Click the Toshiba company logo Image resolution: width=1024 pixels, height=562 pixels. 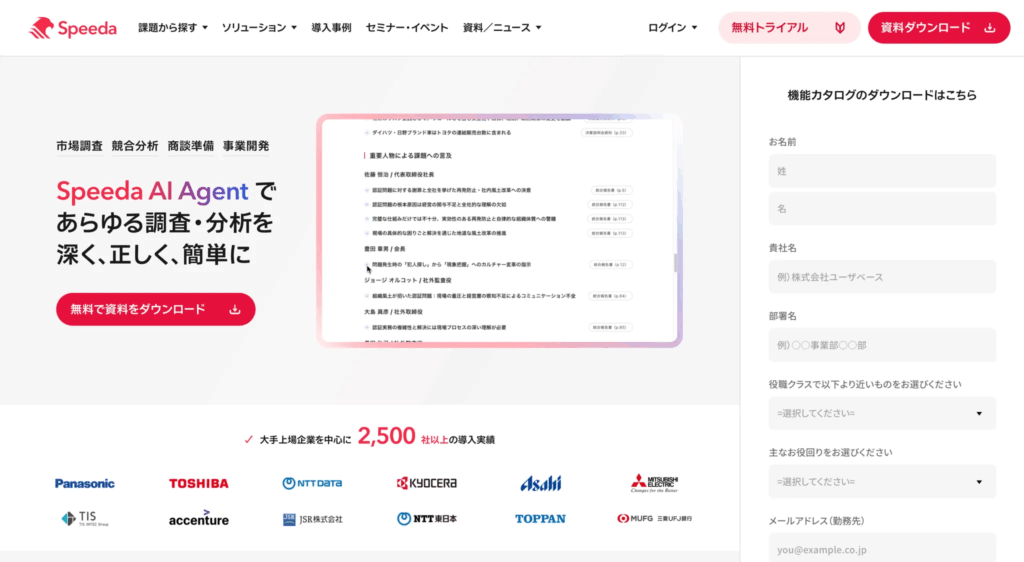click(198, 483)
